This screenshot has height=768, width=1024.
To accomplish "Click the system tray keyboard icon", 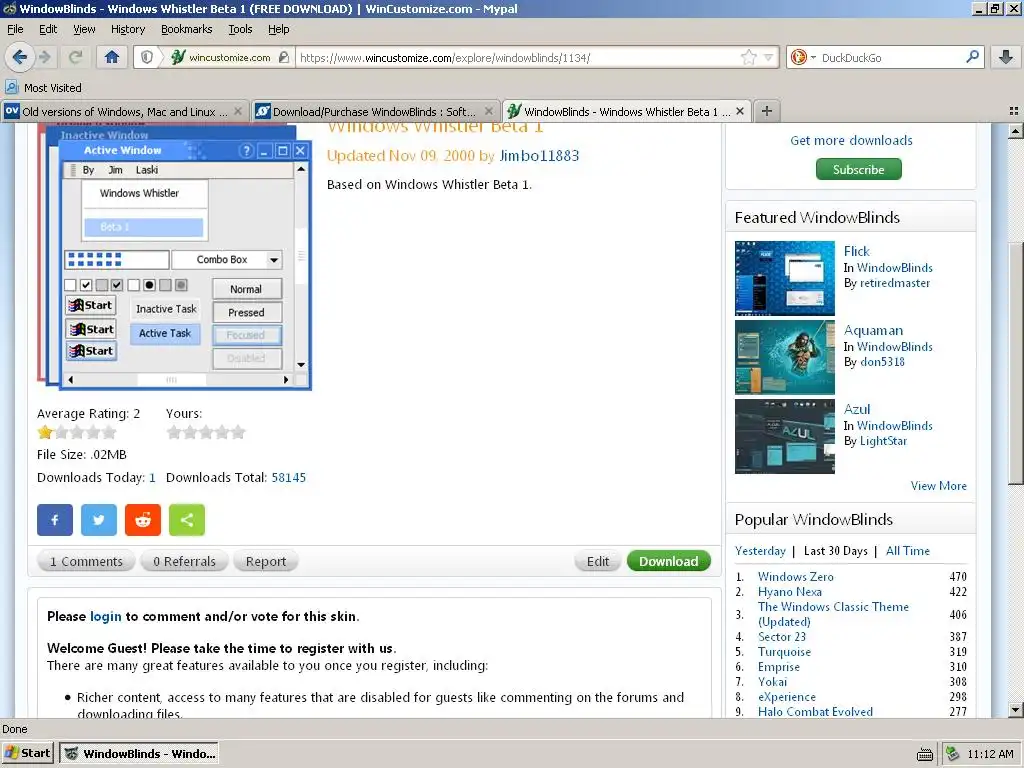I will [925, 754].
